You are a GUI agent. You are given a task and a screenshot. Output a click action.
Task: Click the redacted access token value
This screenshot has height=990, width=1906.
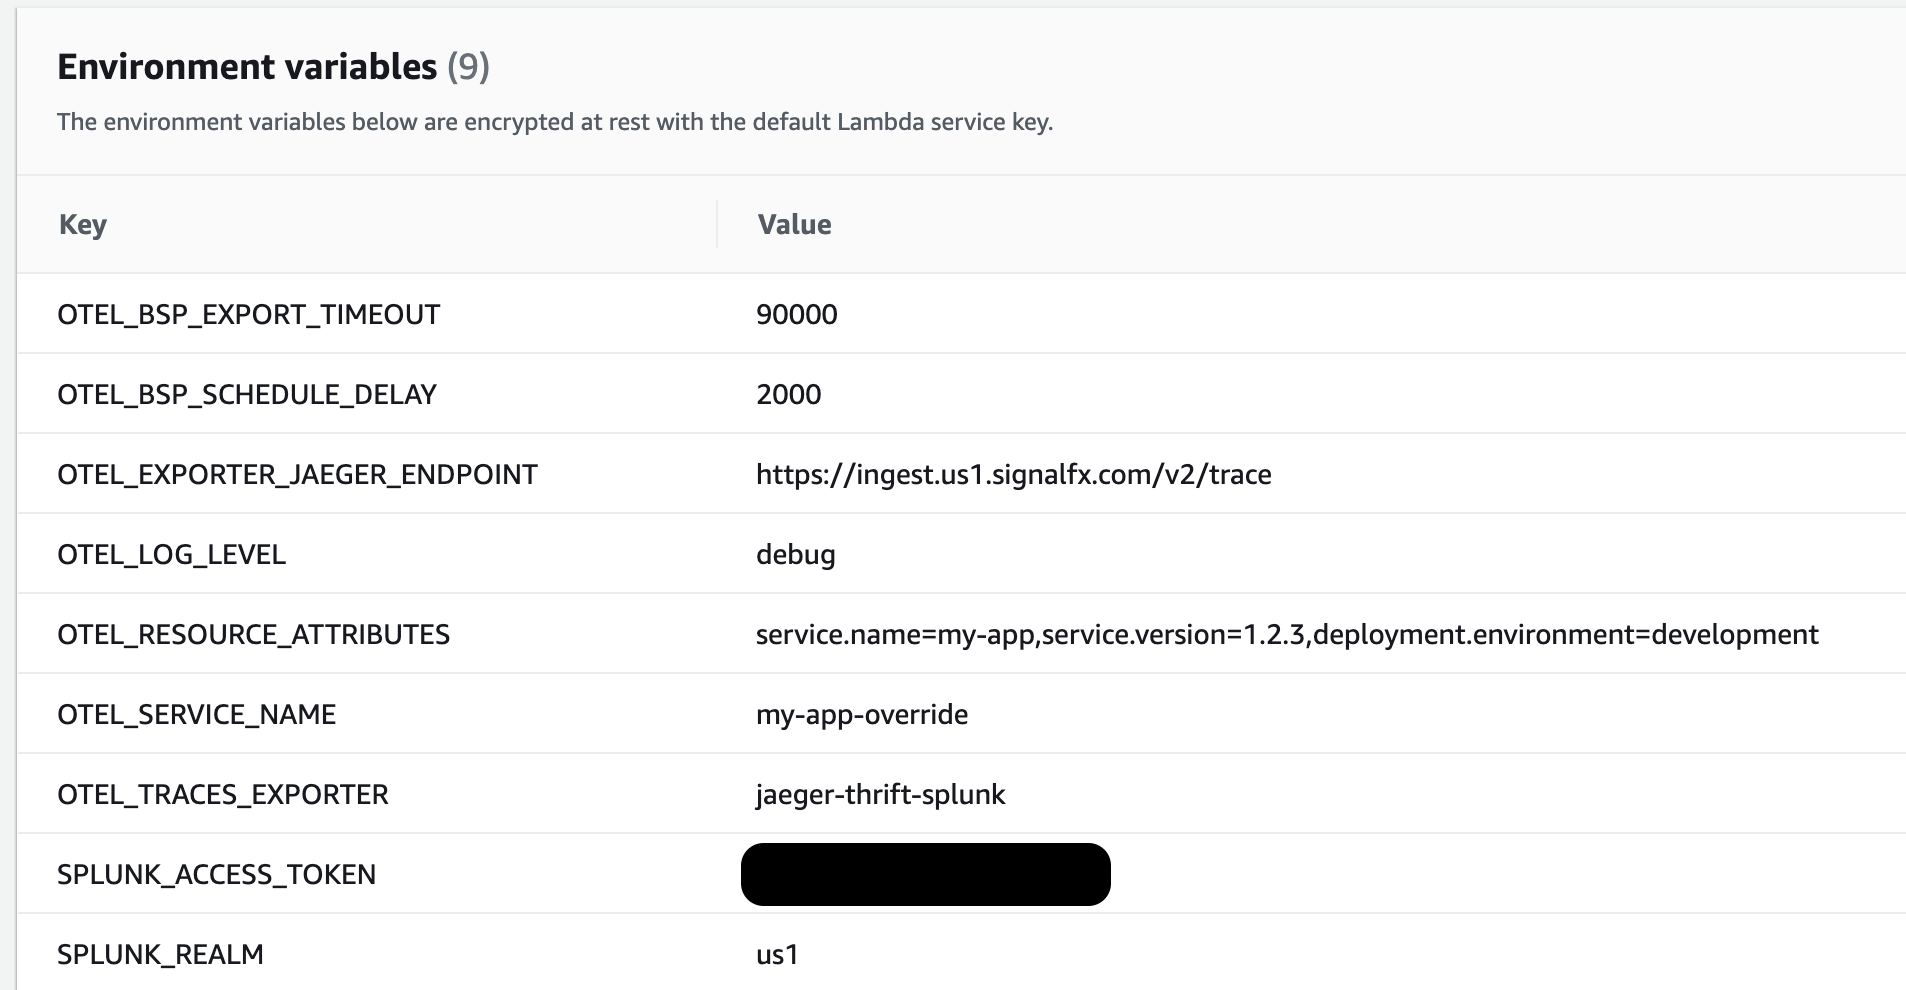925,873
